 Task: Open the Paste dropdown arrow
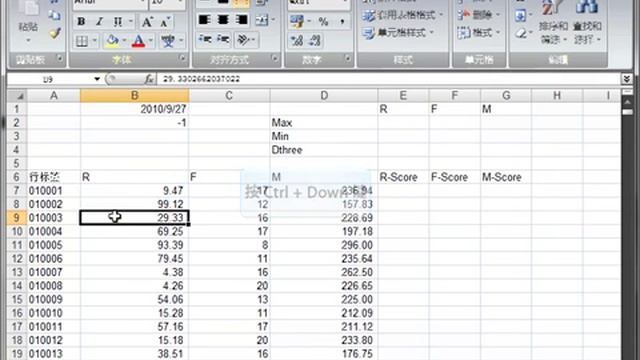(x=28, y=40)
